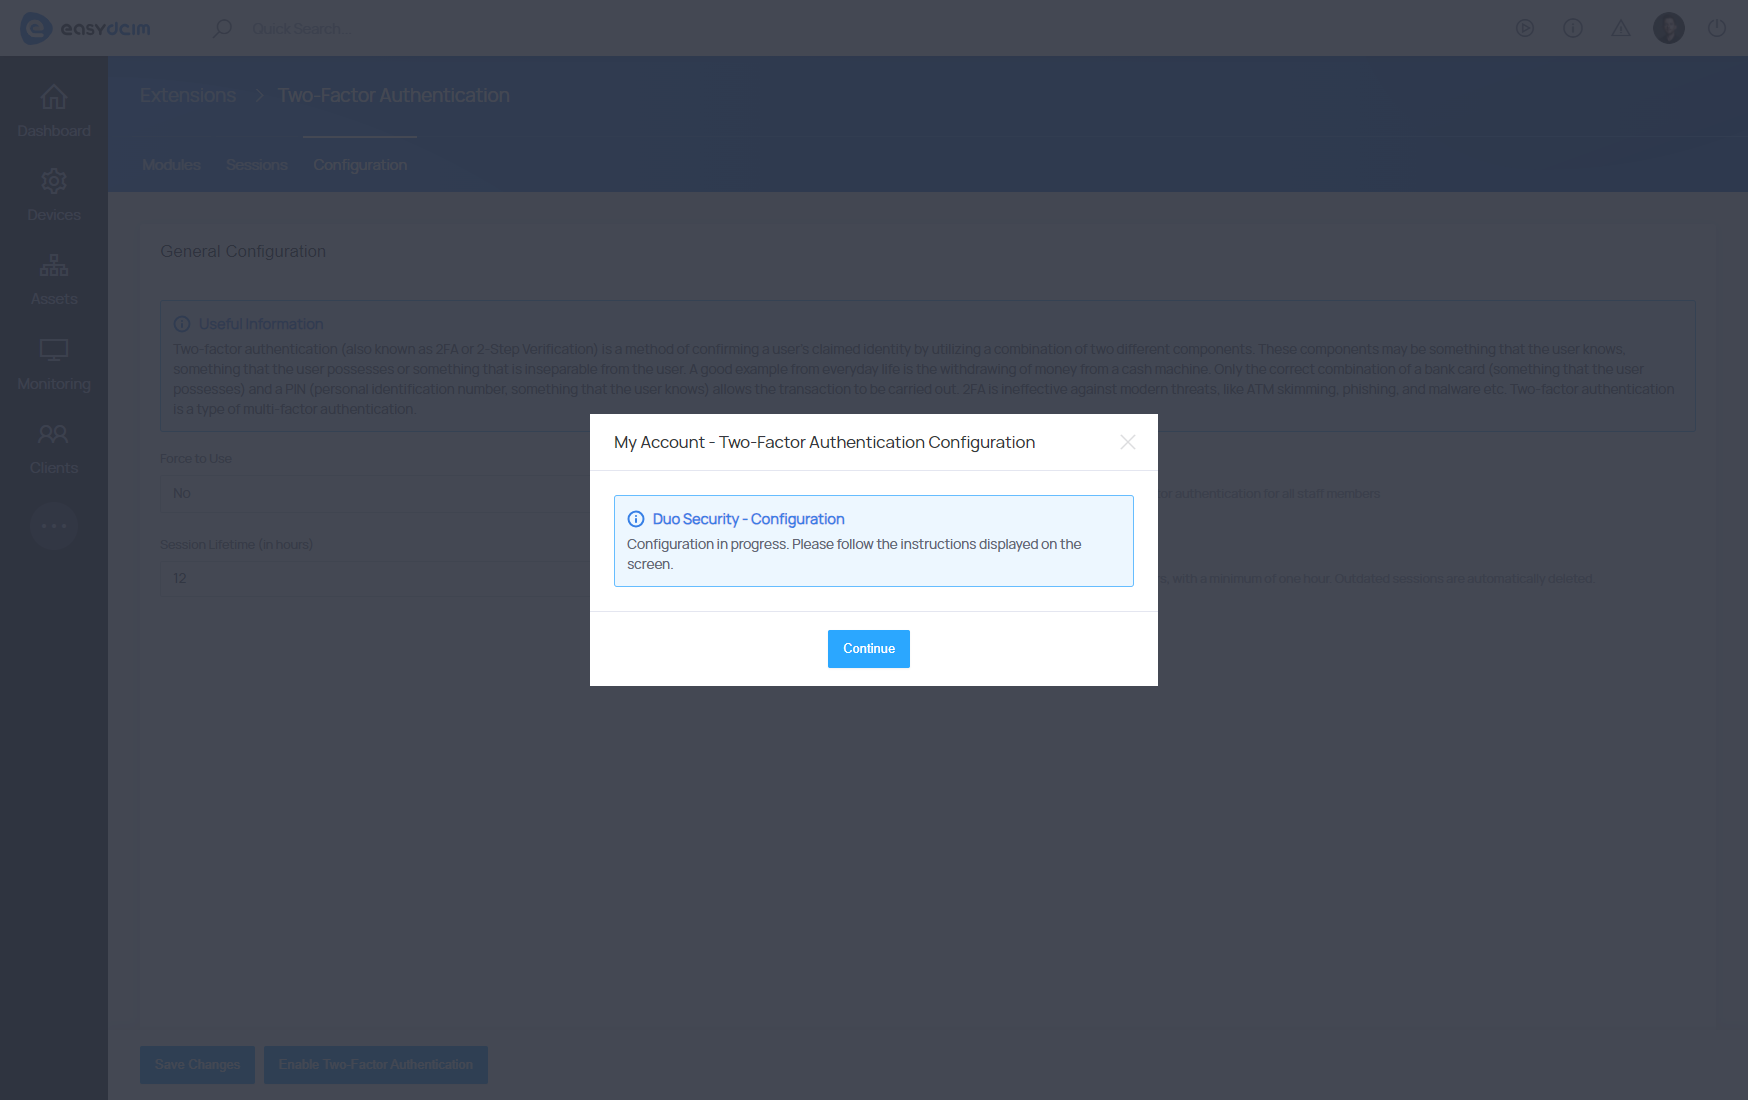Screen dimensions: 1748x1100
Task: Click the Quick Search magnifier icon
Action: 222,28
